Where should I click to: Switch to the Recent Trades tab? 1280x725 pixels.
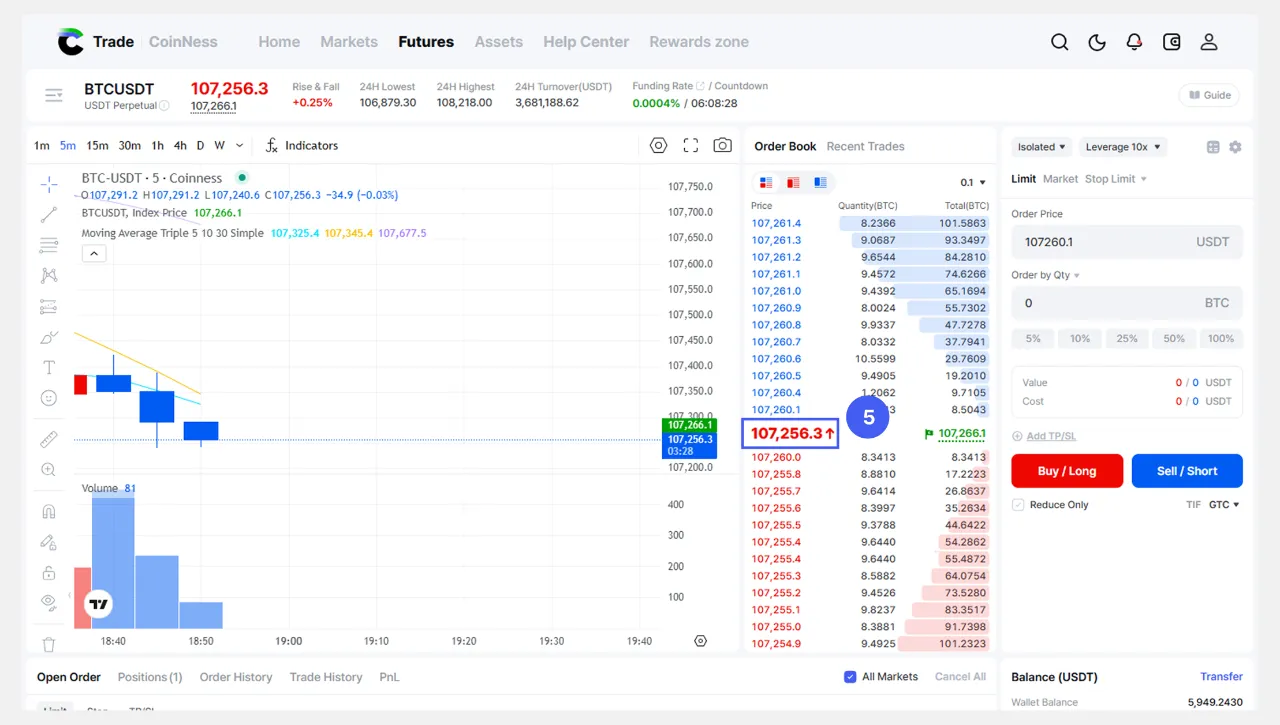865,146
